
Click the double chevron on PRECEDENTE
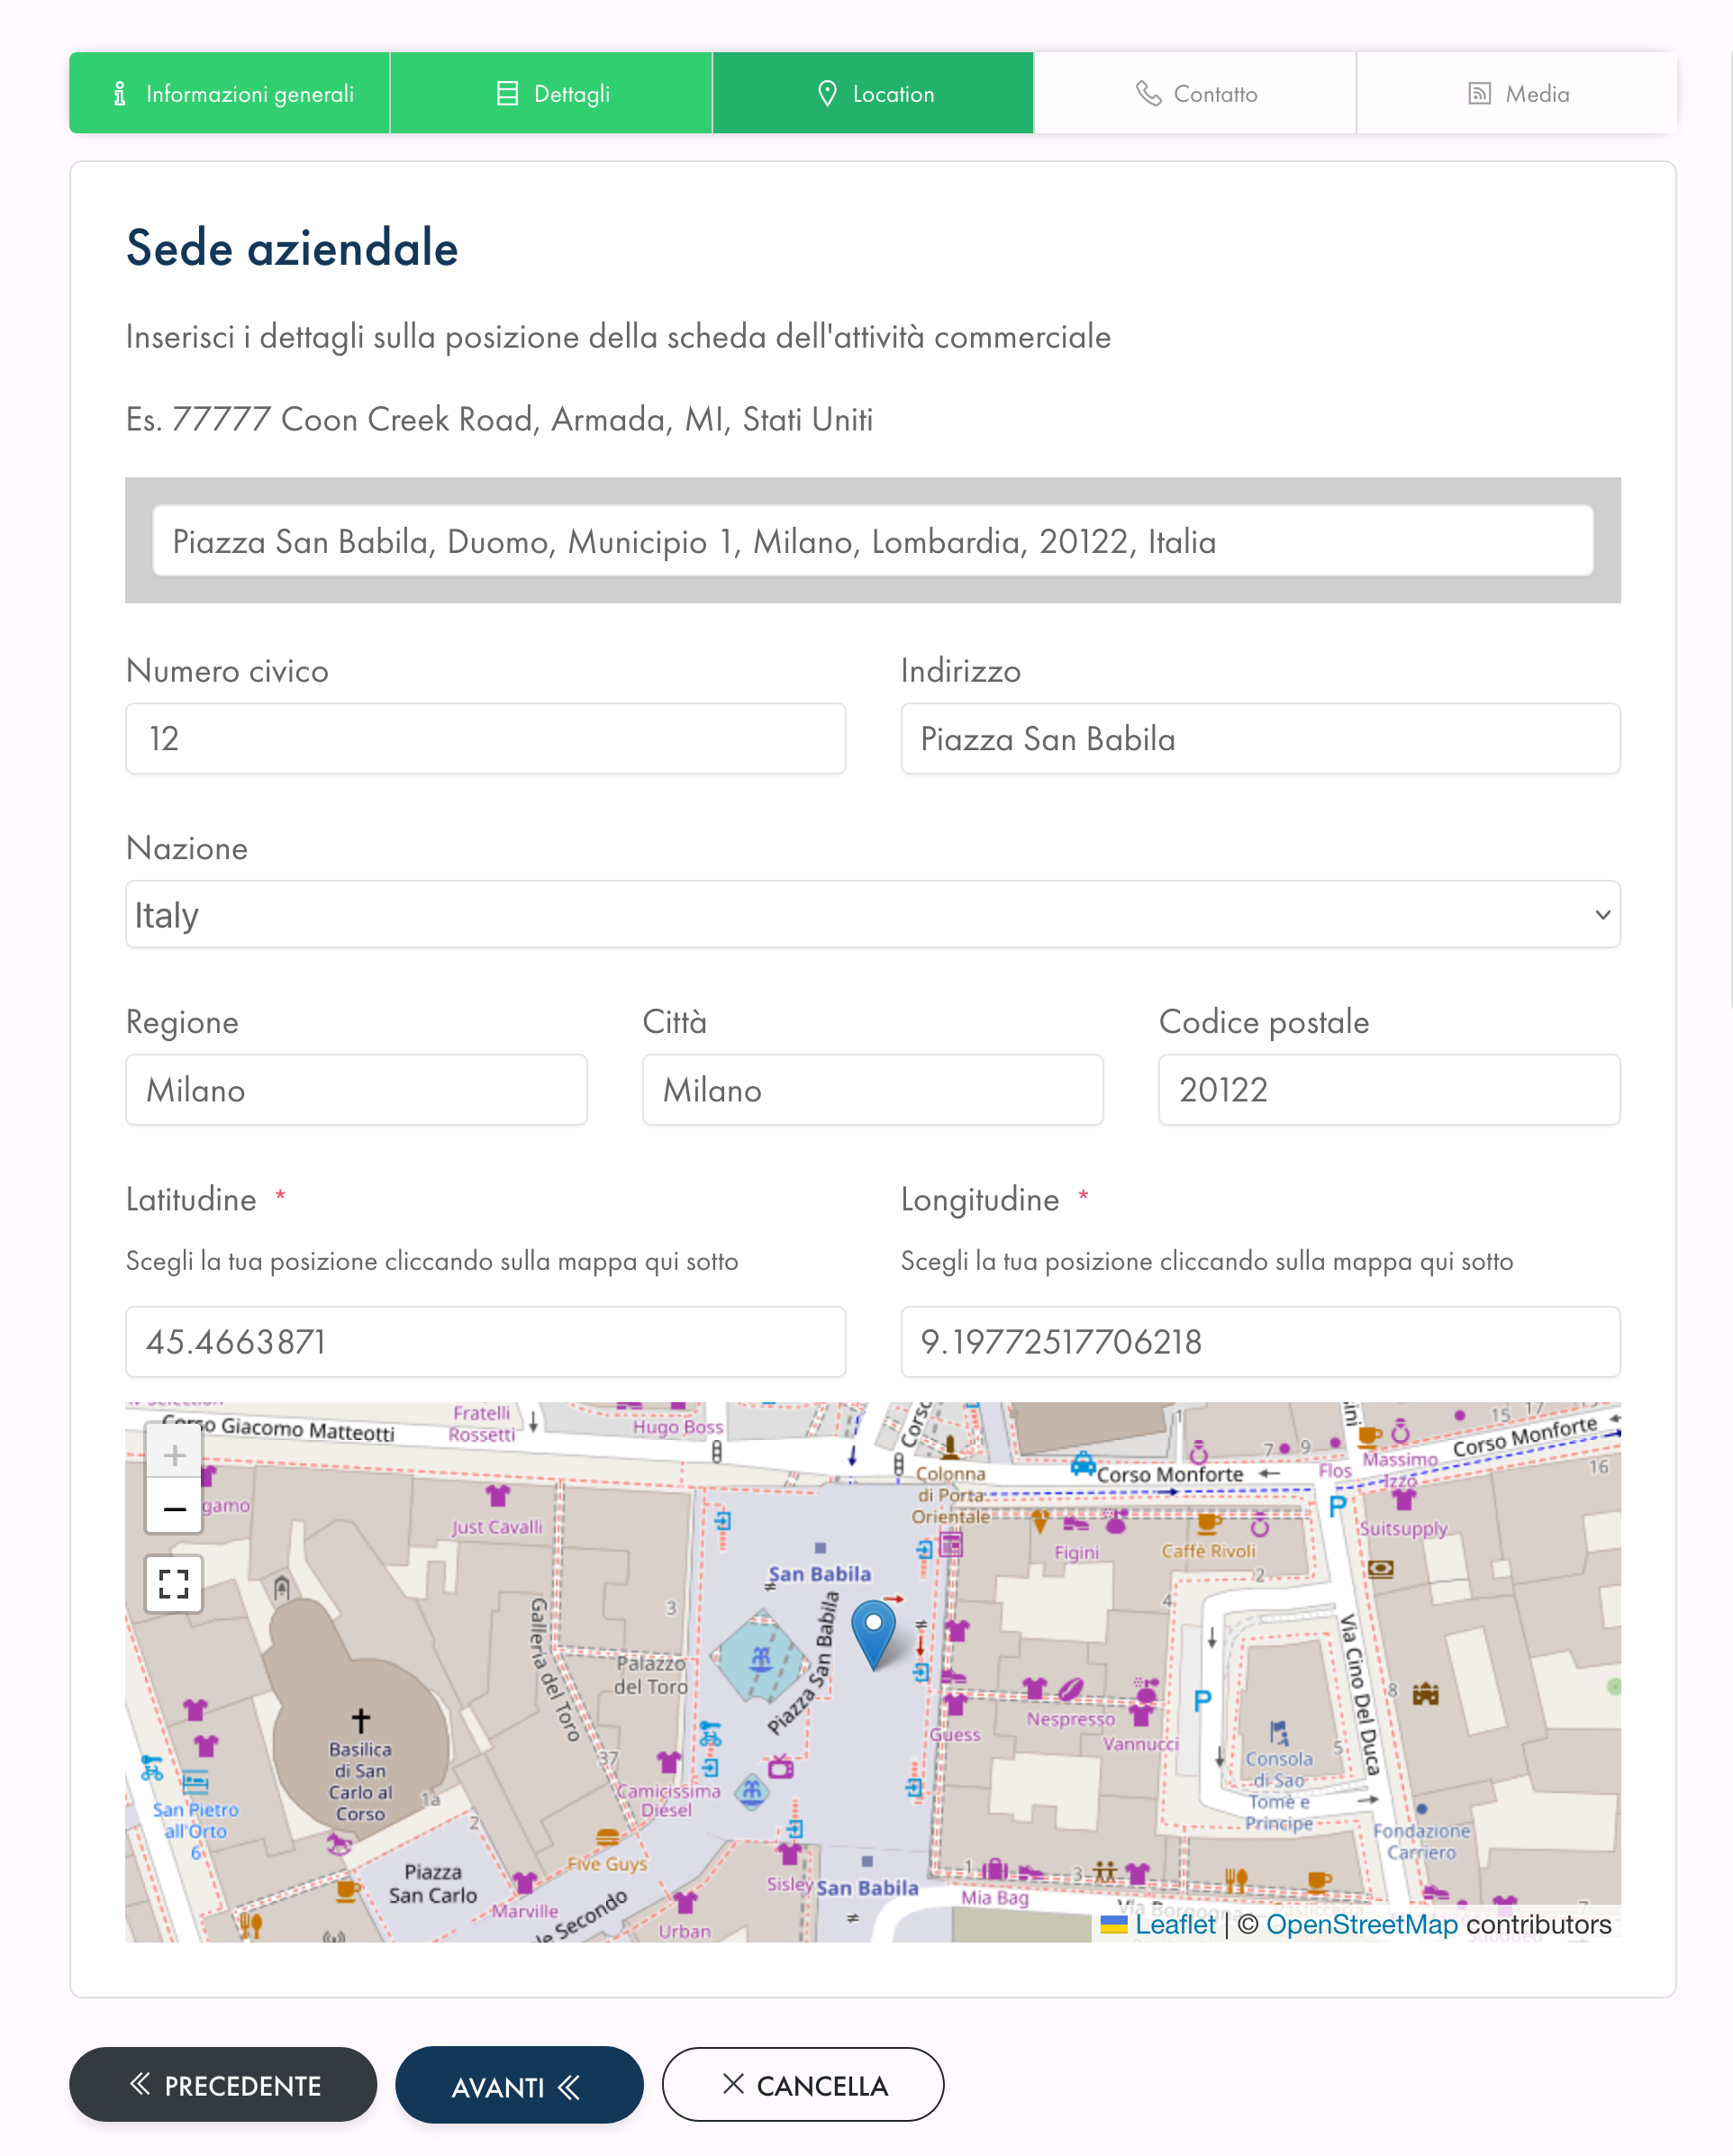point(140,2083)
